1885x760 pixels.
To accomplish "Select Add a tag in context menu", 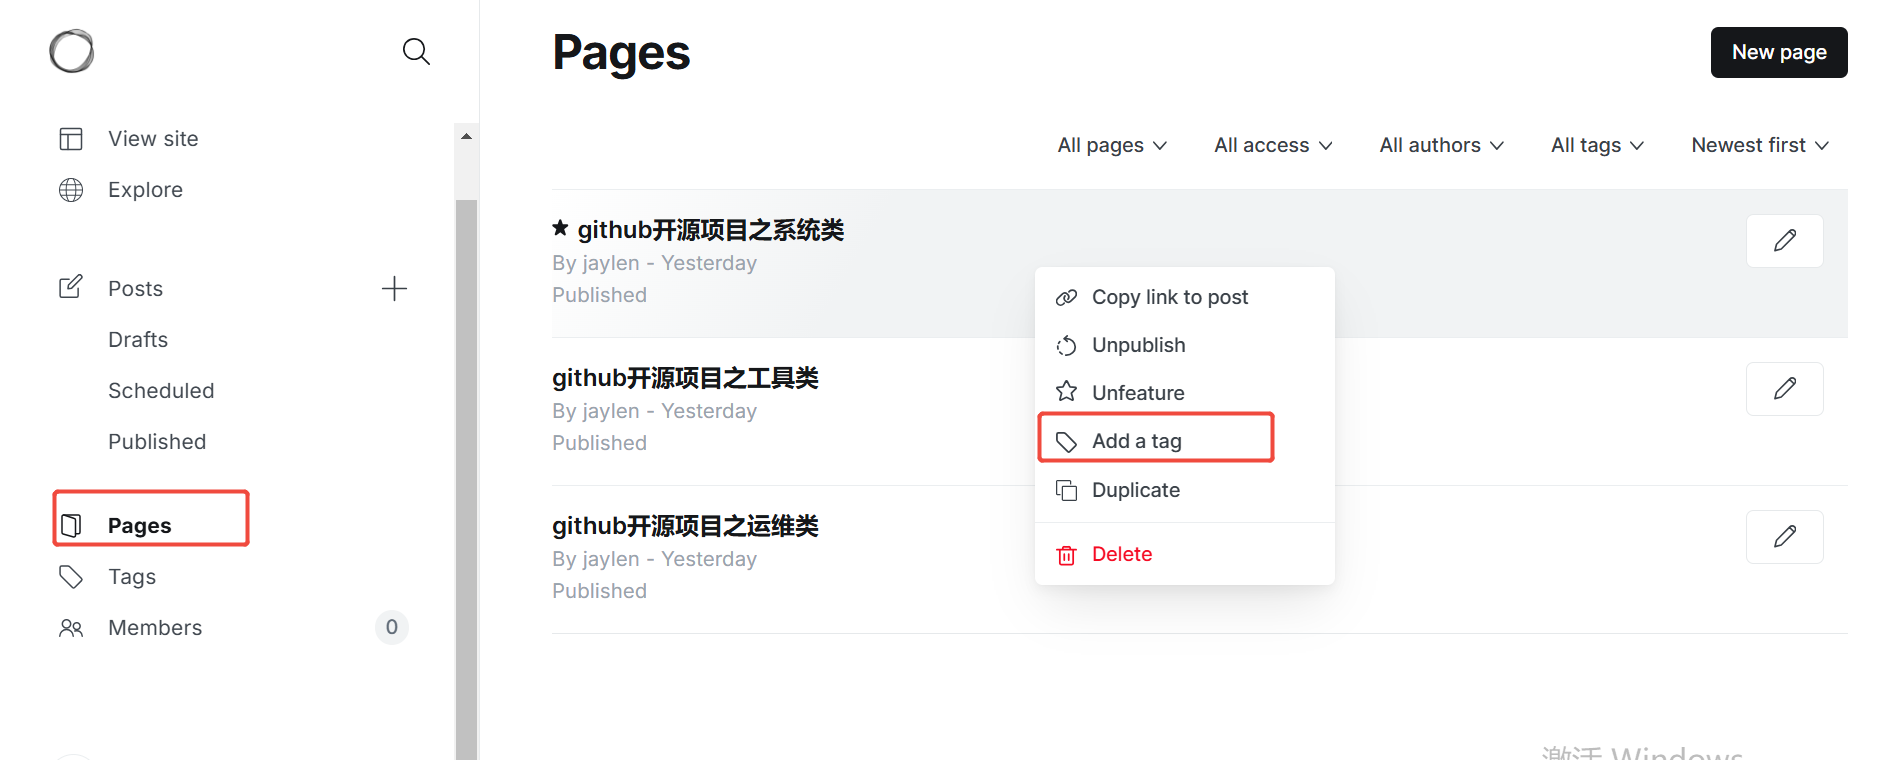I will click(x=1137, y=441).
